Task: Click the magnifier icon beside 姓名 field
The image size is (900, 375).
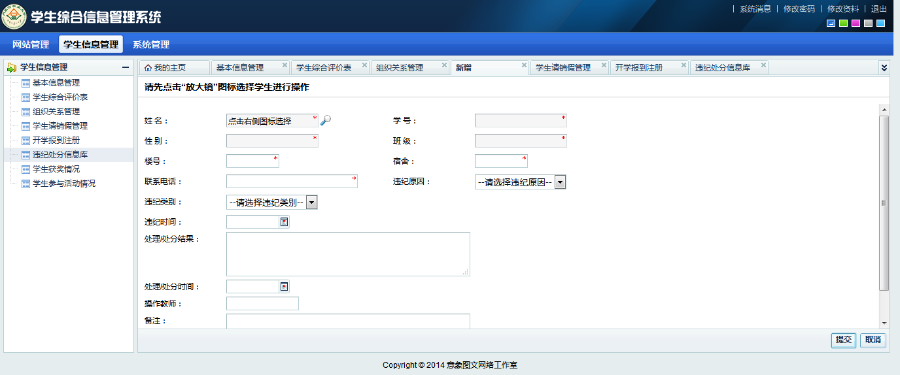Action: point(325,120)
